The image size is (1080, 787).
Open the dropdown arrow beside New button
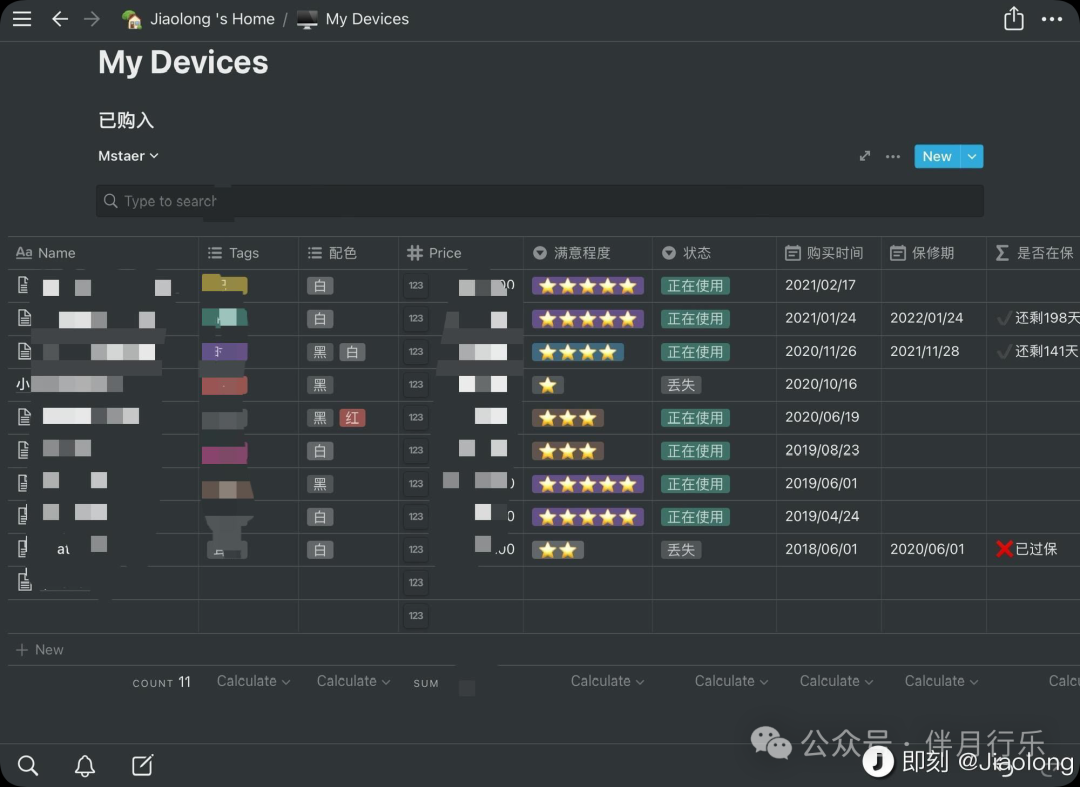pos(972,156)
